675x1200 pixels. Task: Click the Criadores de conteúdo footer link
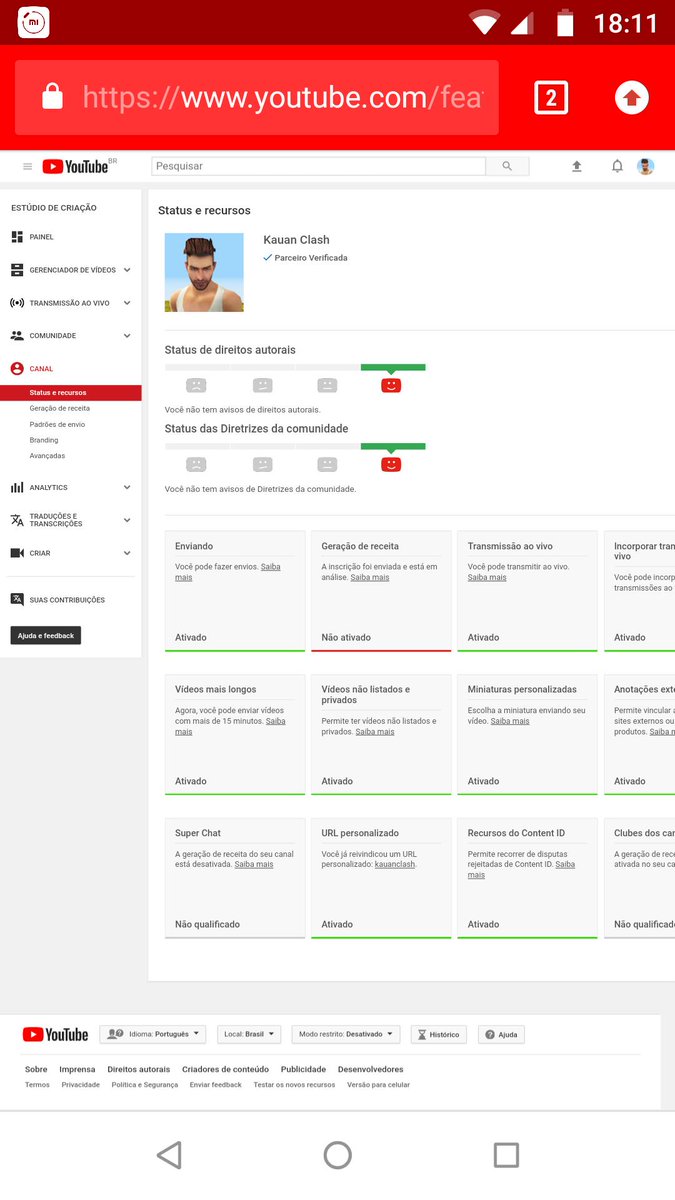pyautogui.click(x=225, y=1069)
